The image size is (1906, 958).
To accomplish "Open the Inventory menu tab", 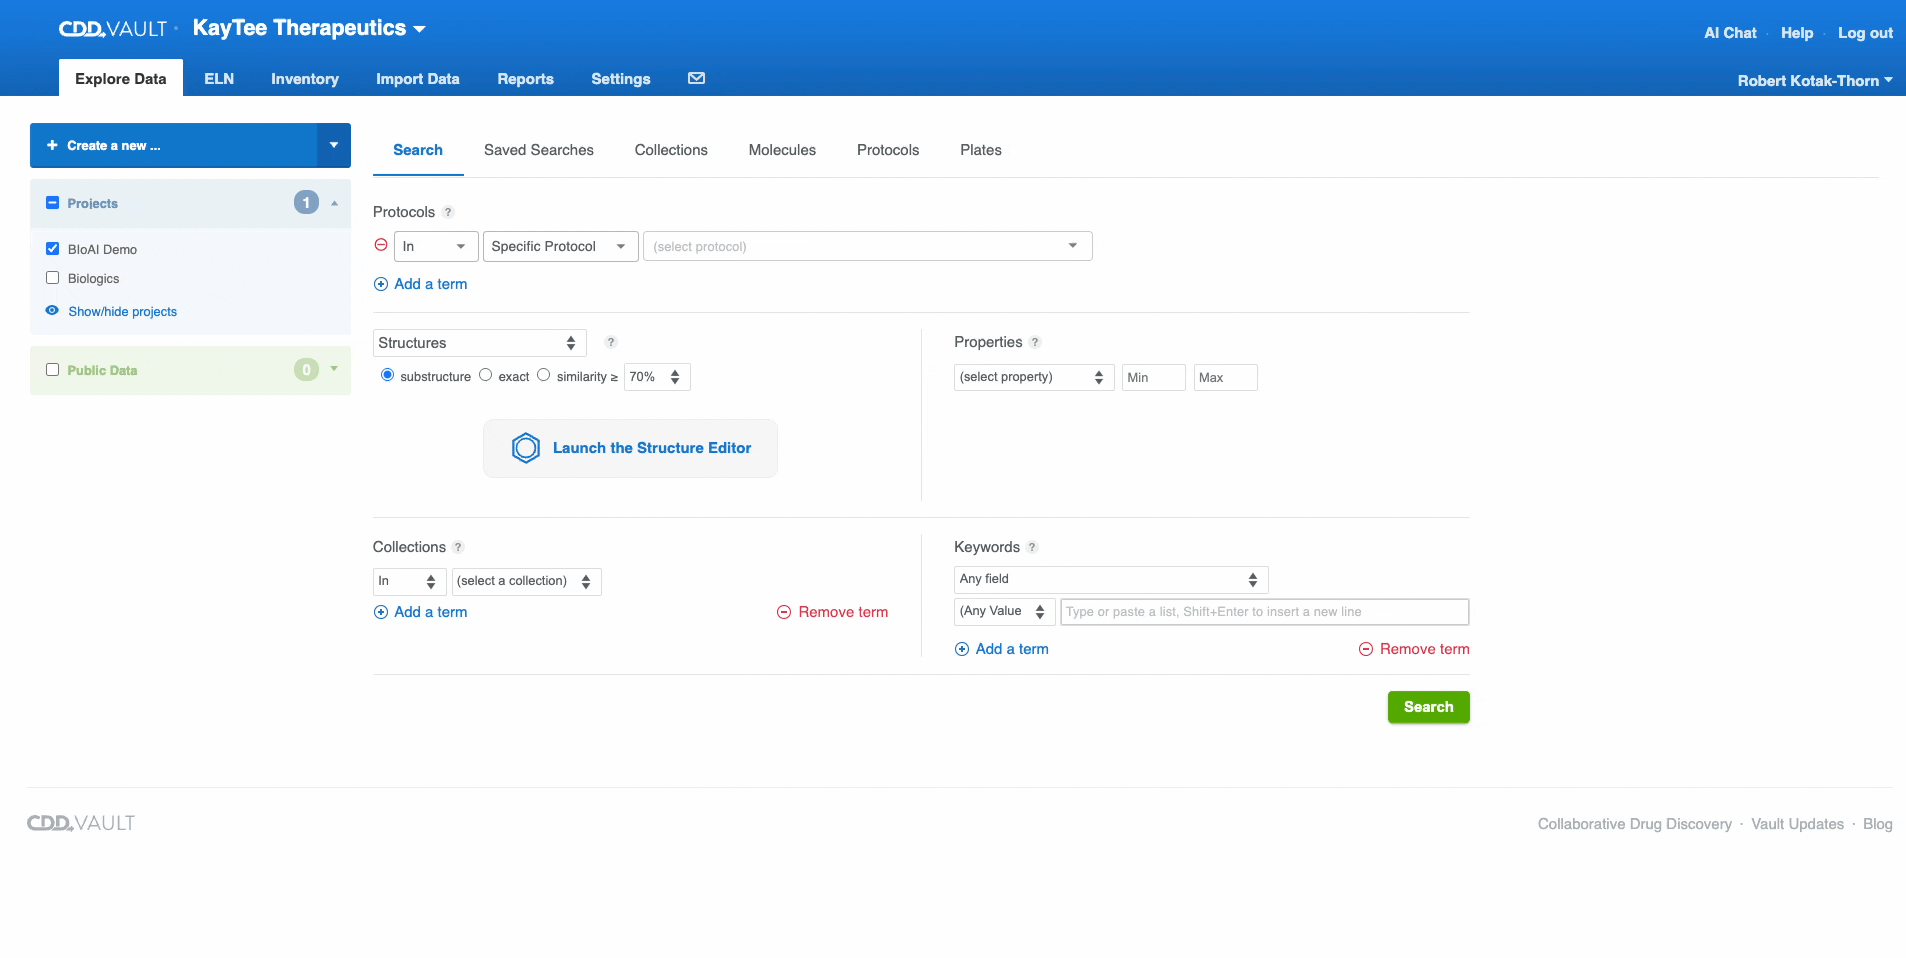I will click(304, 79).
